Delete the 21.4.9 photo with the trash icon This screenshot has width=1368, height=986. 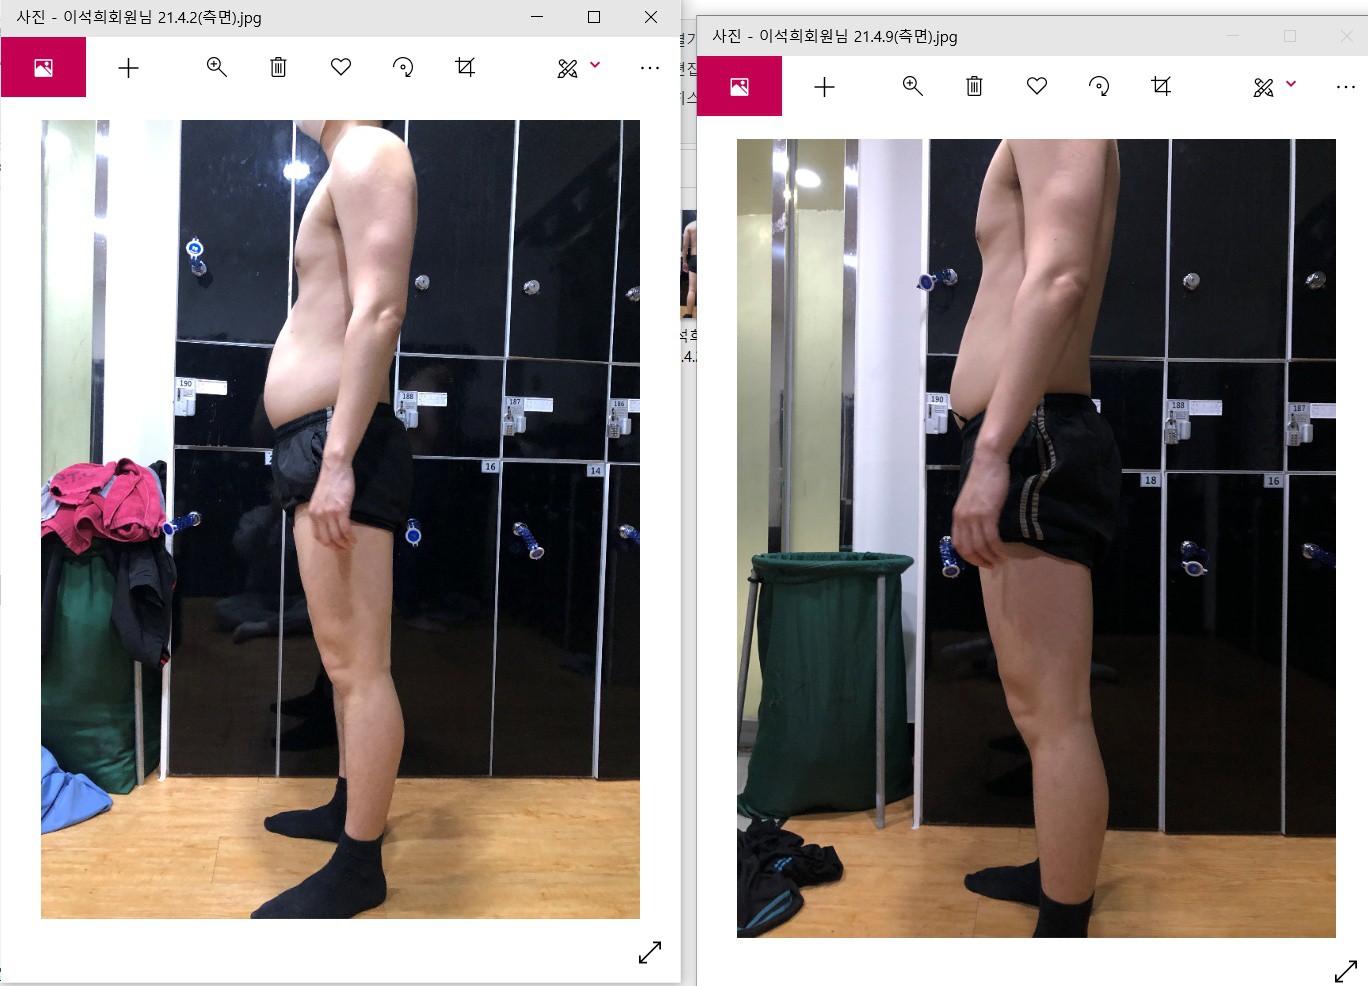click(x=974, y=87)
